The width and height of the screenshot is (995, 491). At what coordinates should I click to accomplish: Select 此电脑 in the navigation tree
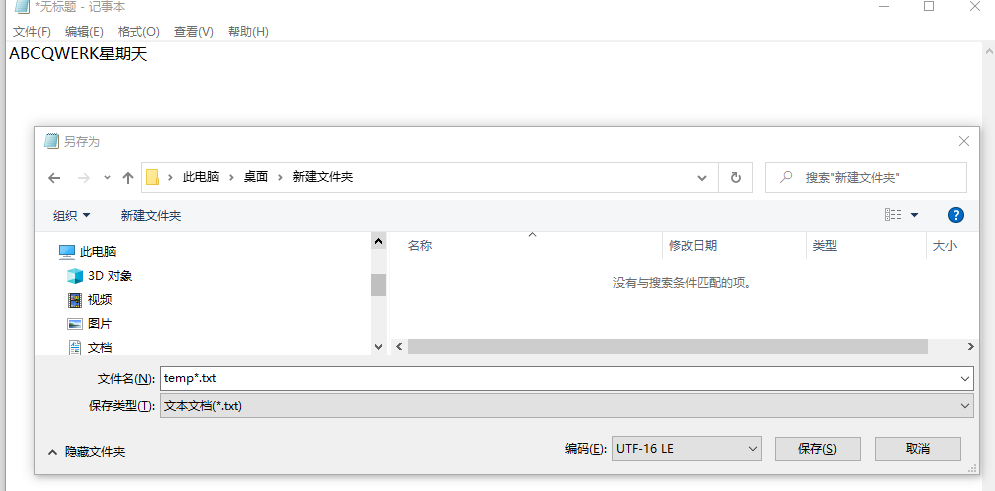(x=97, y=251)
